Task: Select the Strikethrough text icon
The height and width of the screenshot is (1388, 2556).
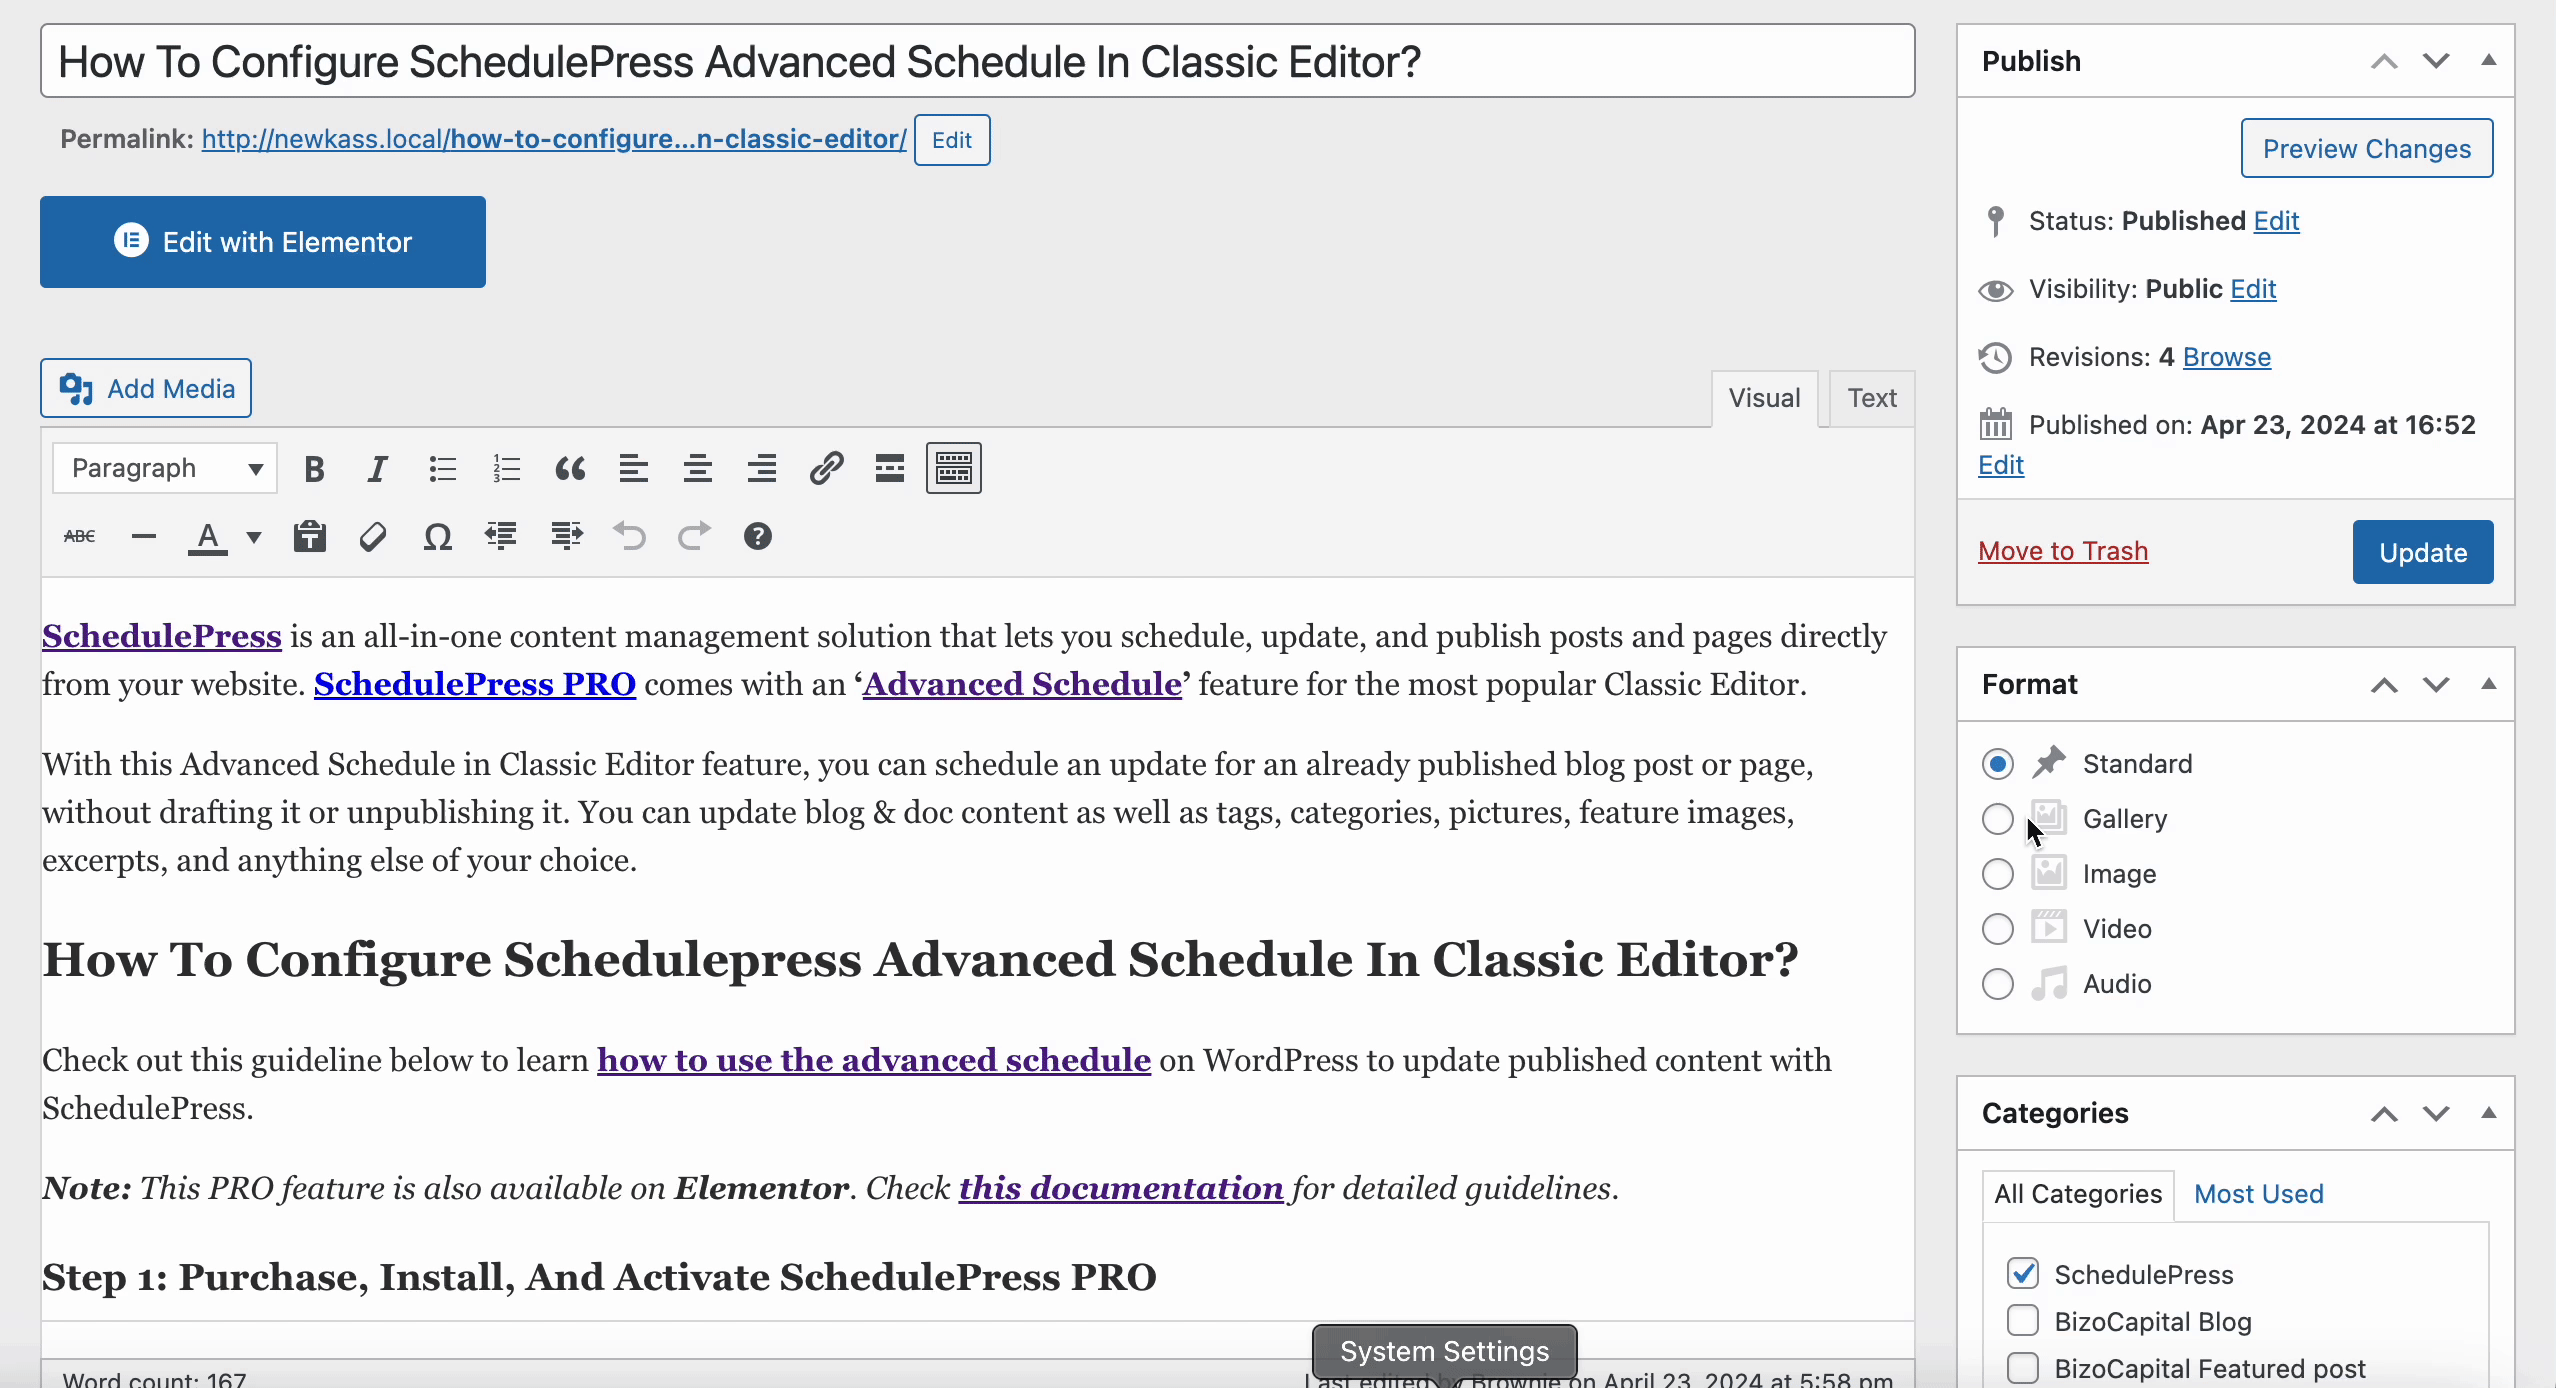Action: (x=79, y=537)
